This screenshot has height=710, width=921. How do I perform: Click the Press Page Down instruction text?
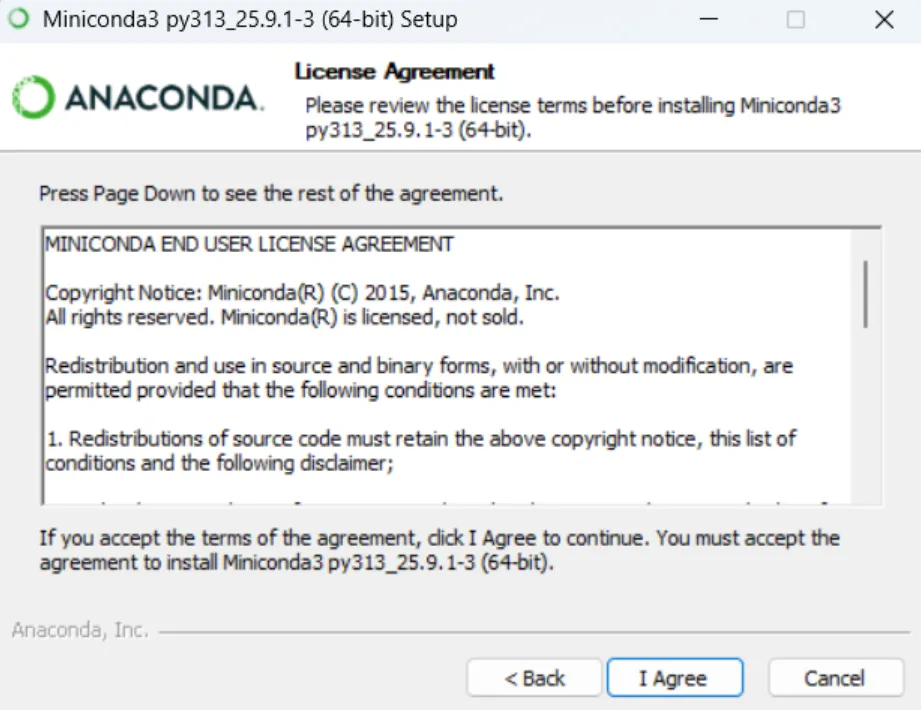pyautogui.click(x=271, y=193)
